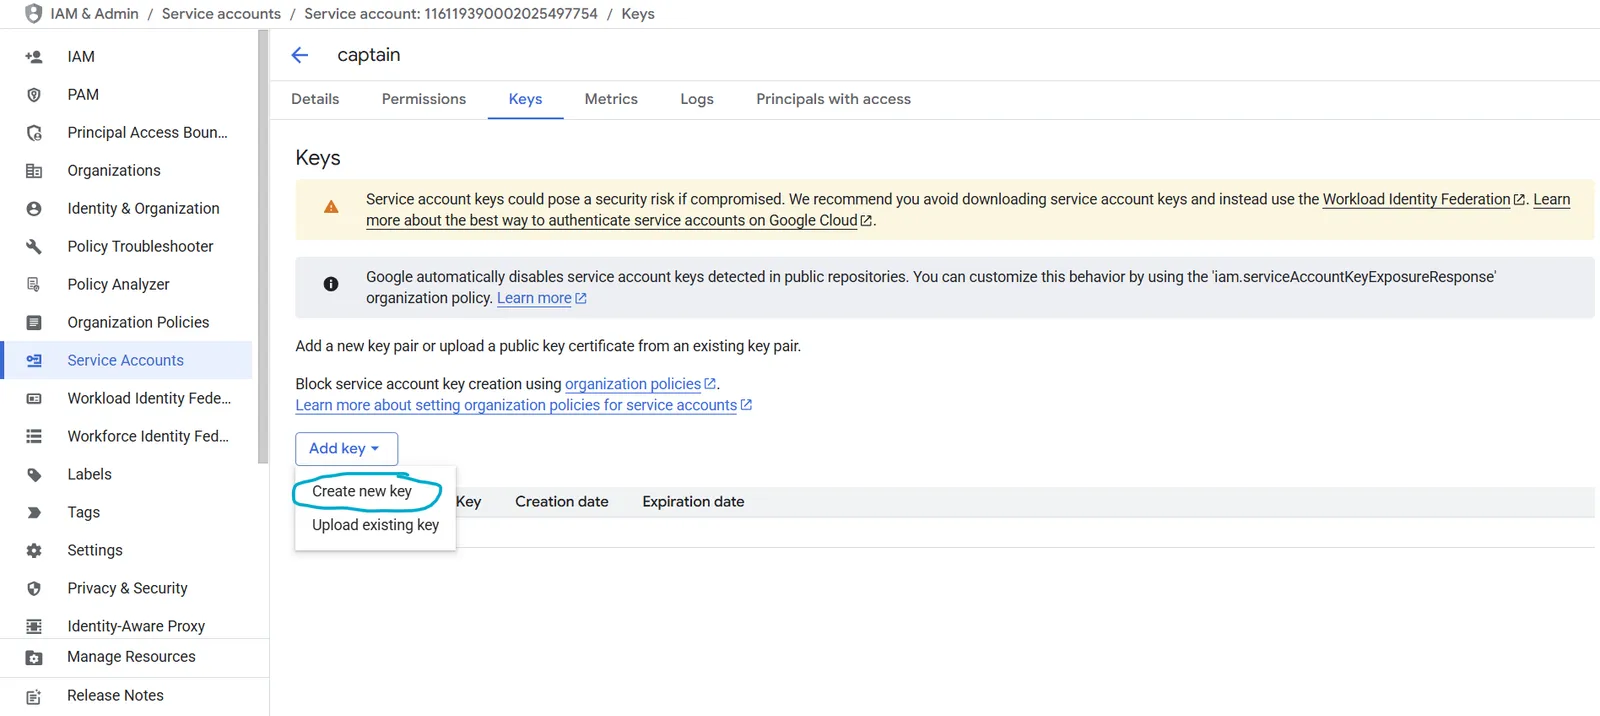Open the Logs tab
Viewport: 1600px width, 716px height.
coord(697,99)
